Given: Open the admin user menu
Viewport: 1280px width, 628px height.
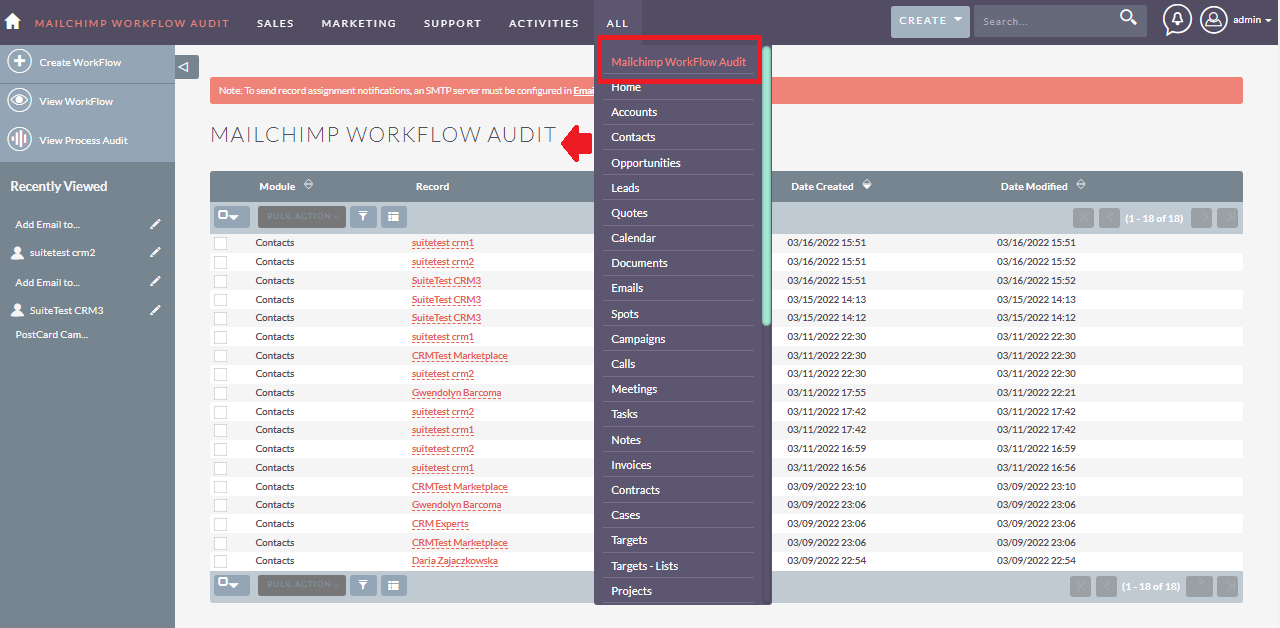Looking at the screenshot, I should [x=1252, y=20].
